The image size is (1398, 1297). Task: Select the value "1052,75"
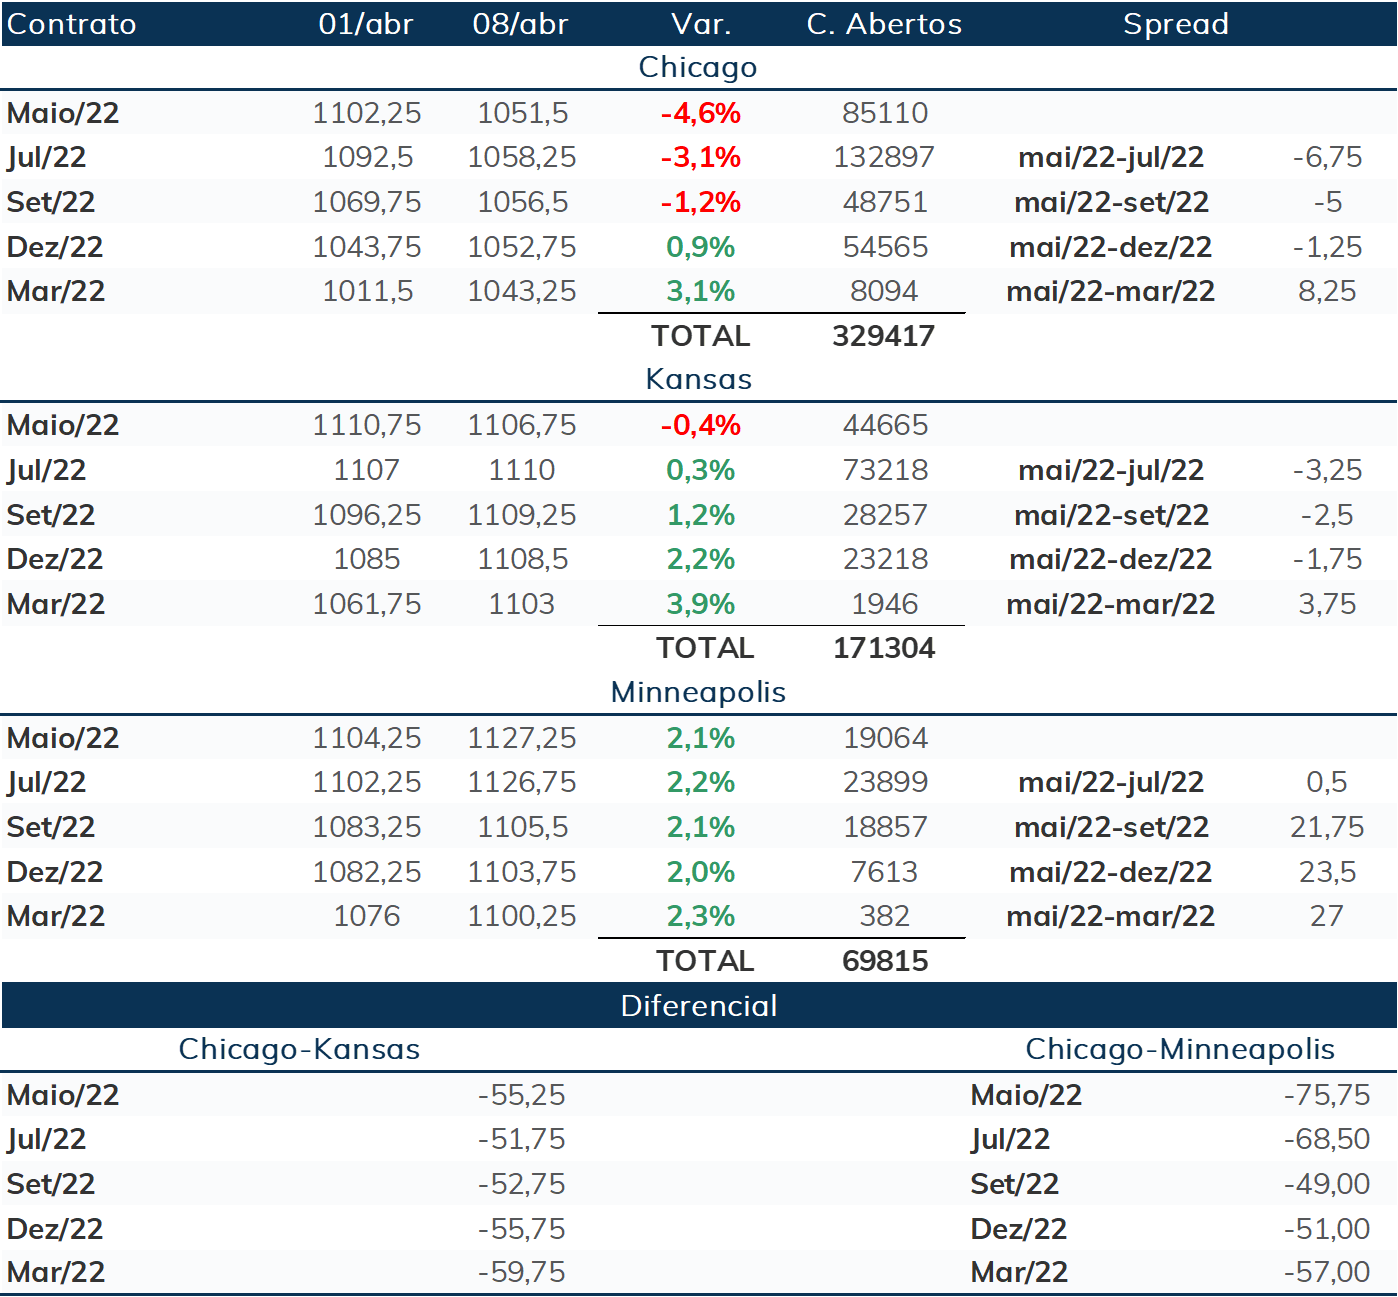tap(522, 247)
